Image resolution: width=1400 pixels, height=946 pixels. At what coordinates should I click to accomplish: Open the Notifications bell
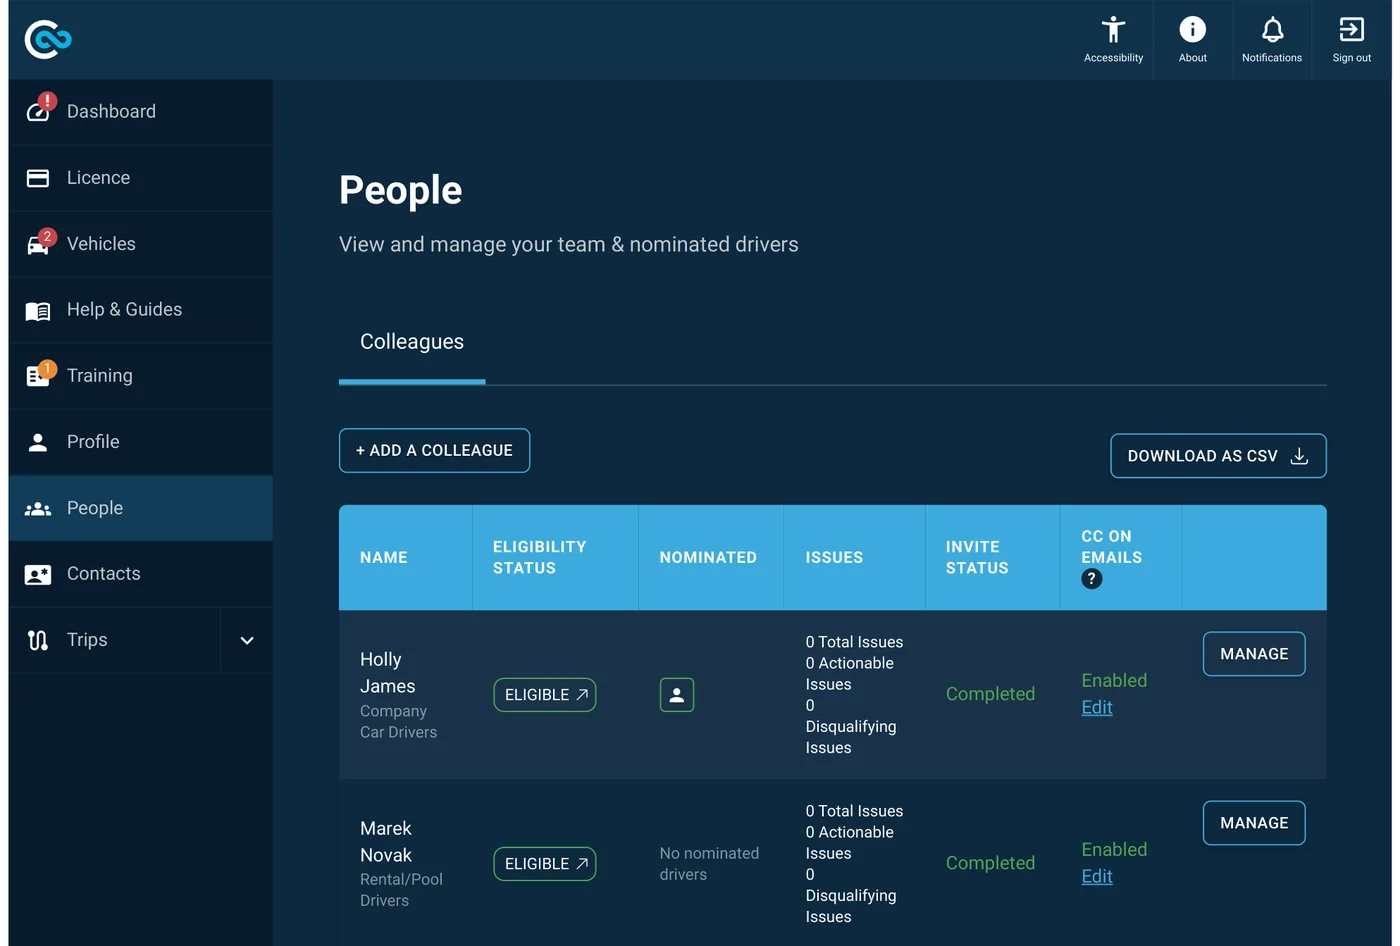(1272, 30)
